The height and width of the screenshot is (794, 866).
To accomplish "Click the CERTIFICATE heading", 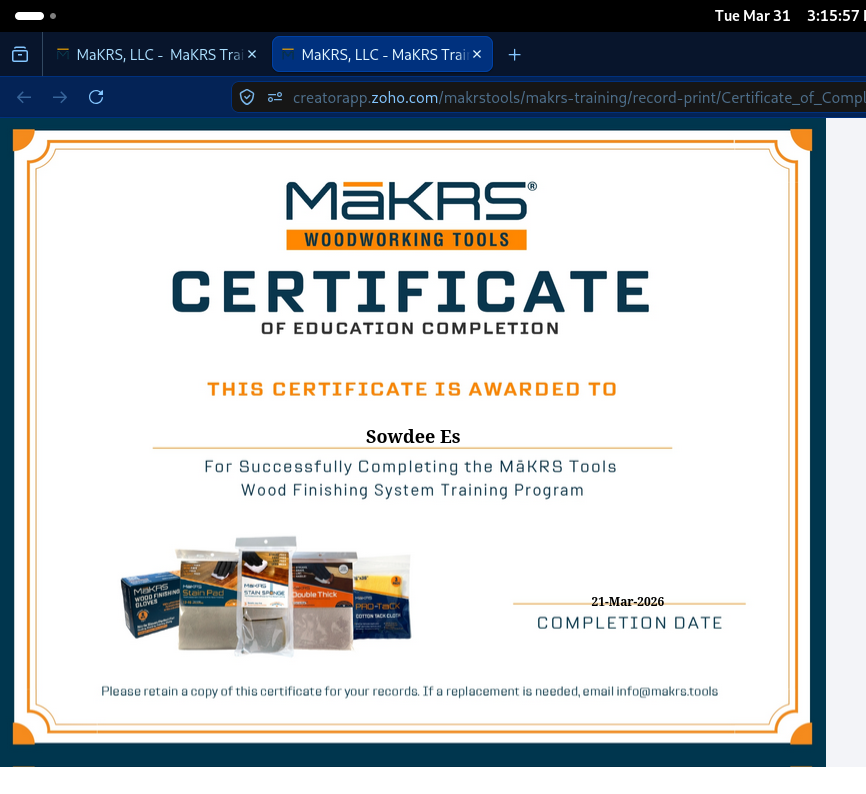I will pyautogui.click(x=411, y=292).
